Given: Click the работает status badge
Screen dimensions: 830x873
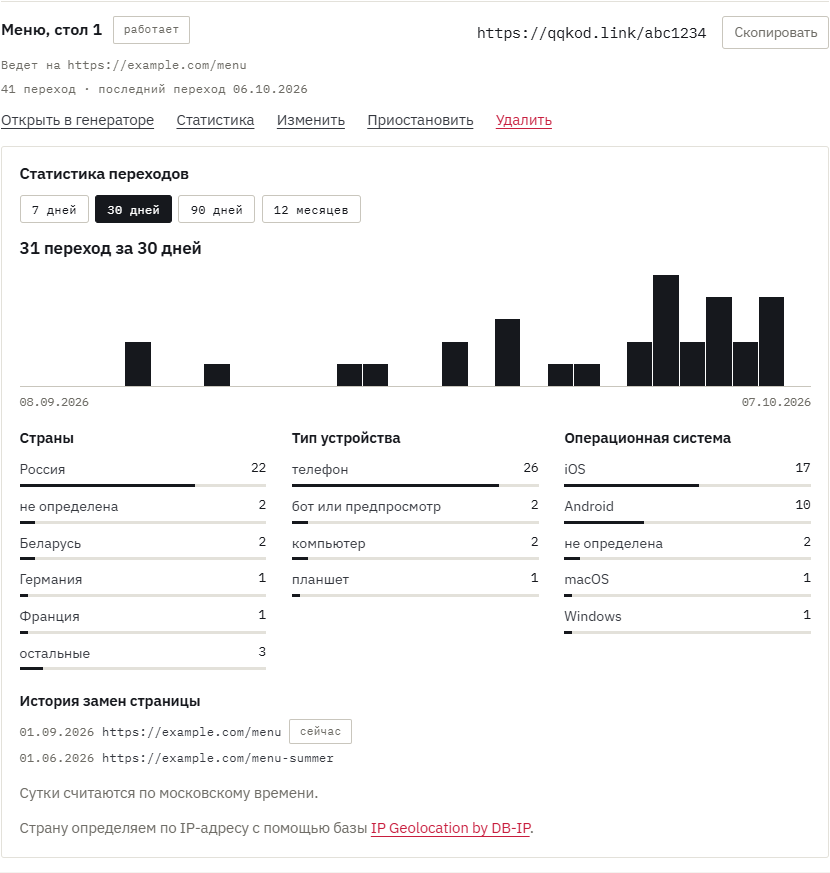Looking at the screenshot, I should 151,30.
